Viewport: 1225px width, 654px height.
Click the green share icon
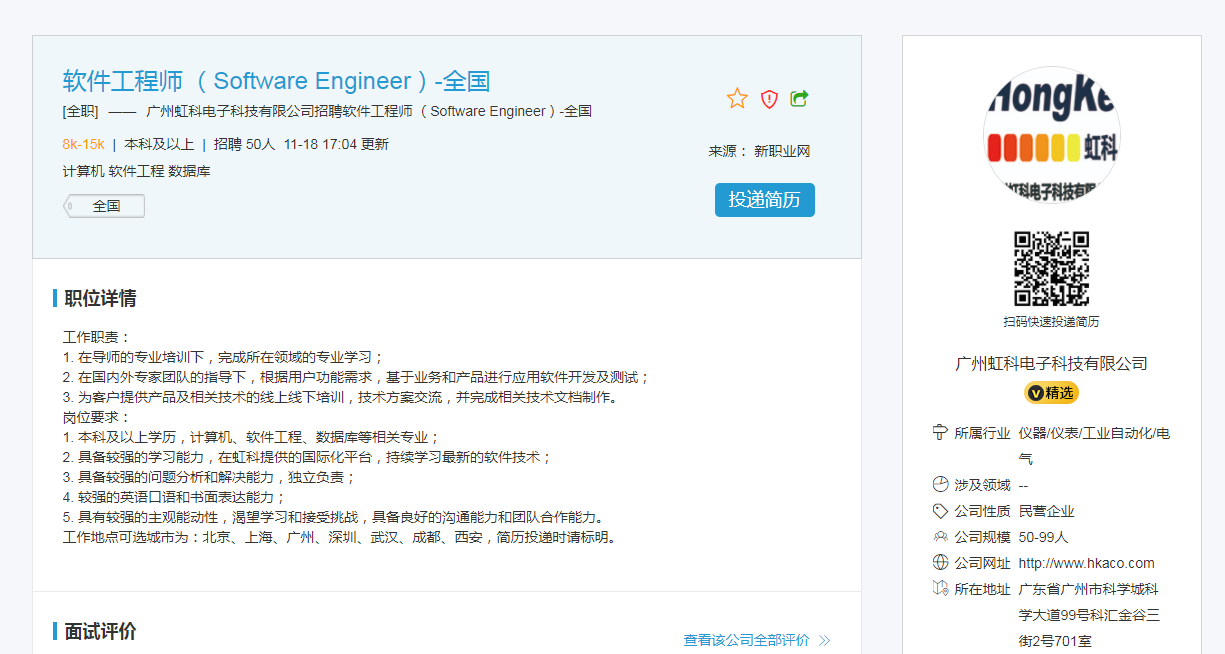tap(799, 98)
